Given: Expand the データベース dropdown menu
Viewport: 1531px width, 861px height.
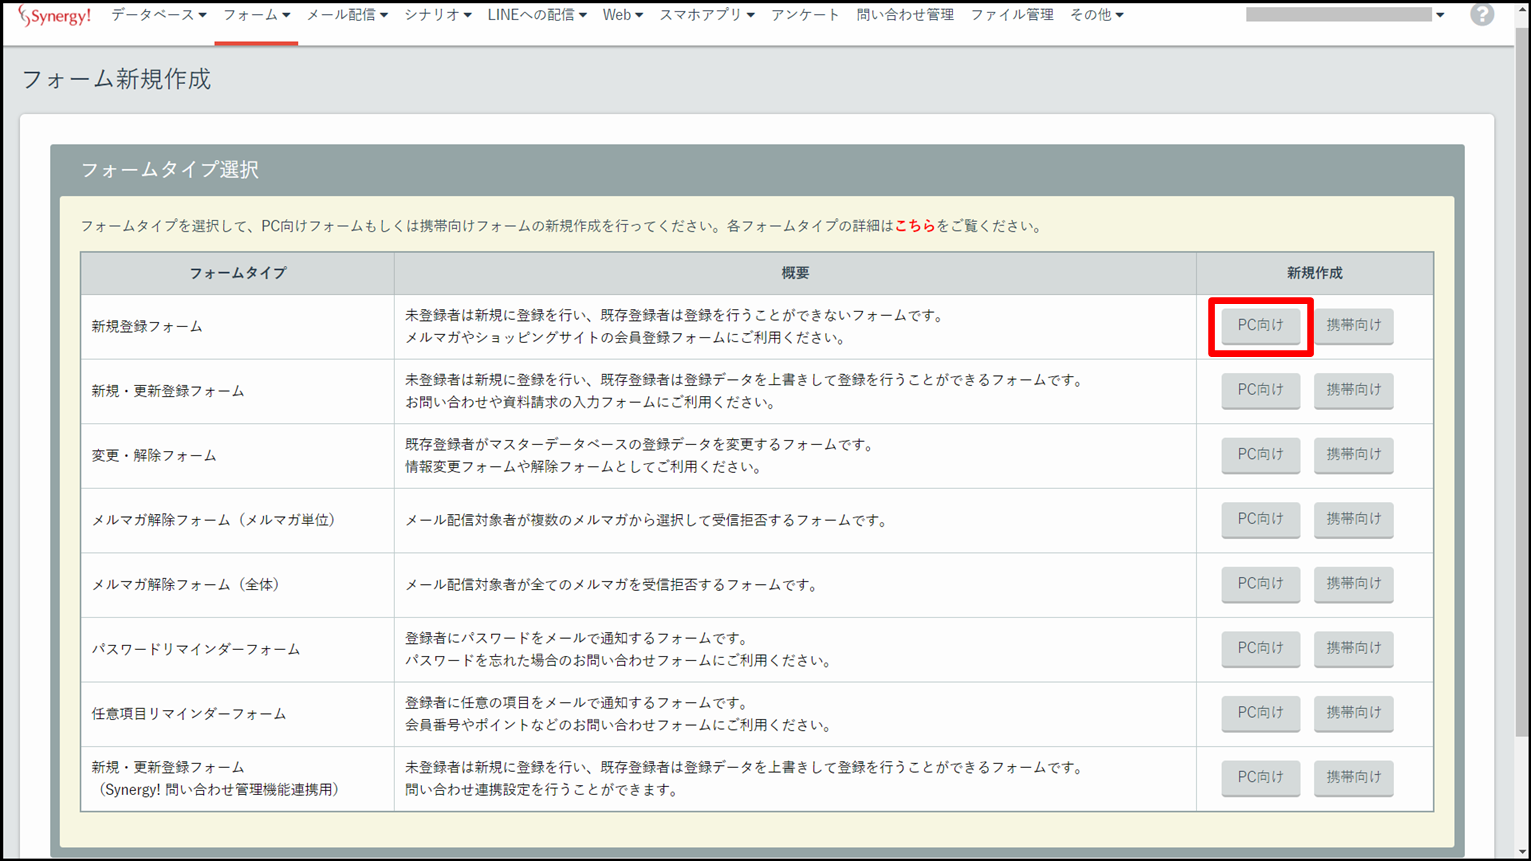Looking at the screenshot, I should click(158, 15).
